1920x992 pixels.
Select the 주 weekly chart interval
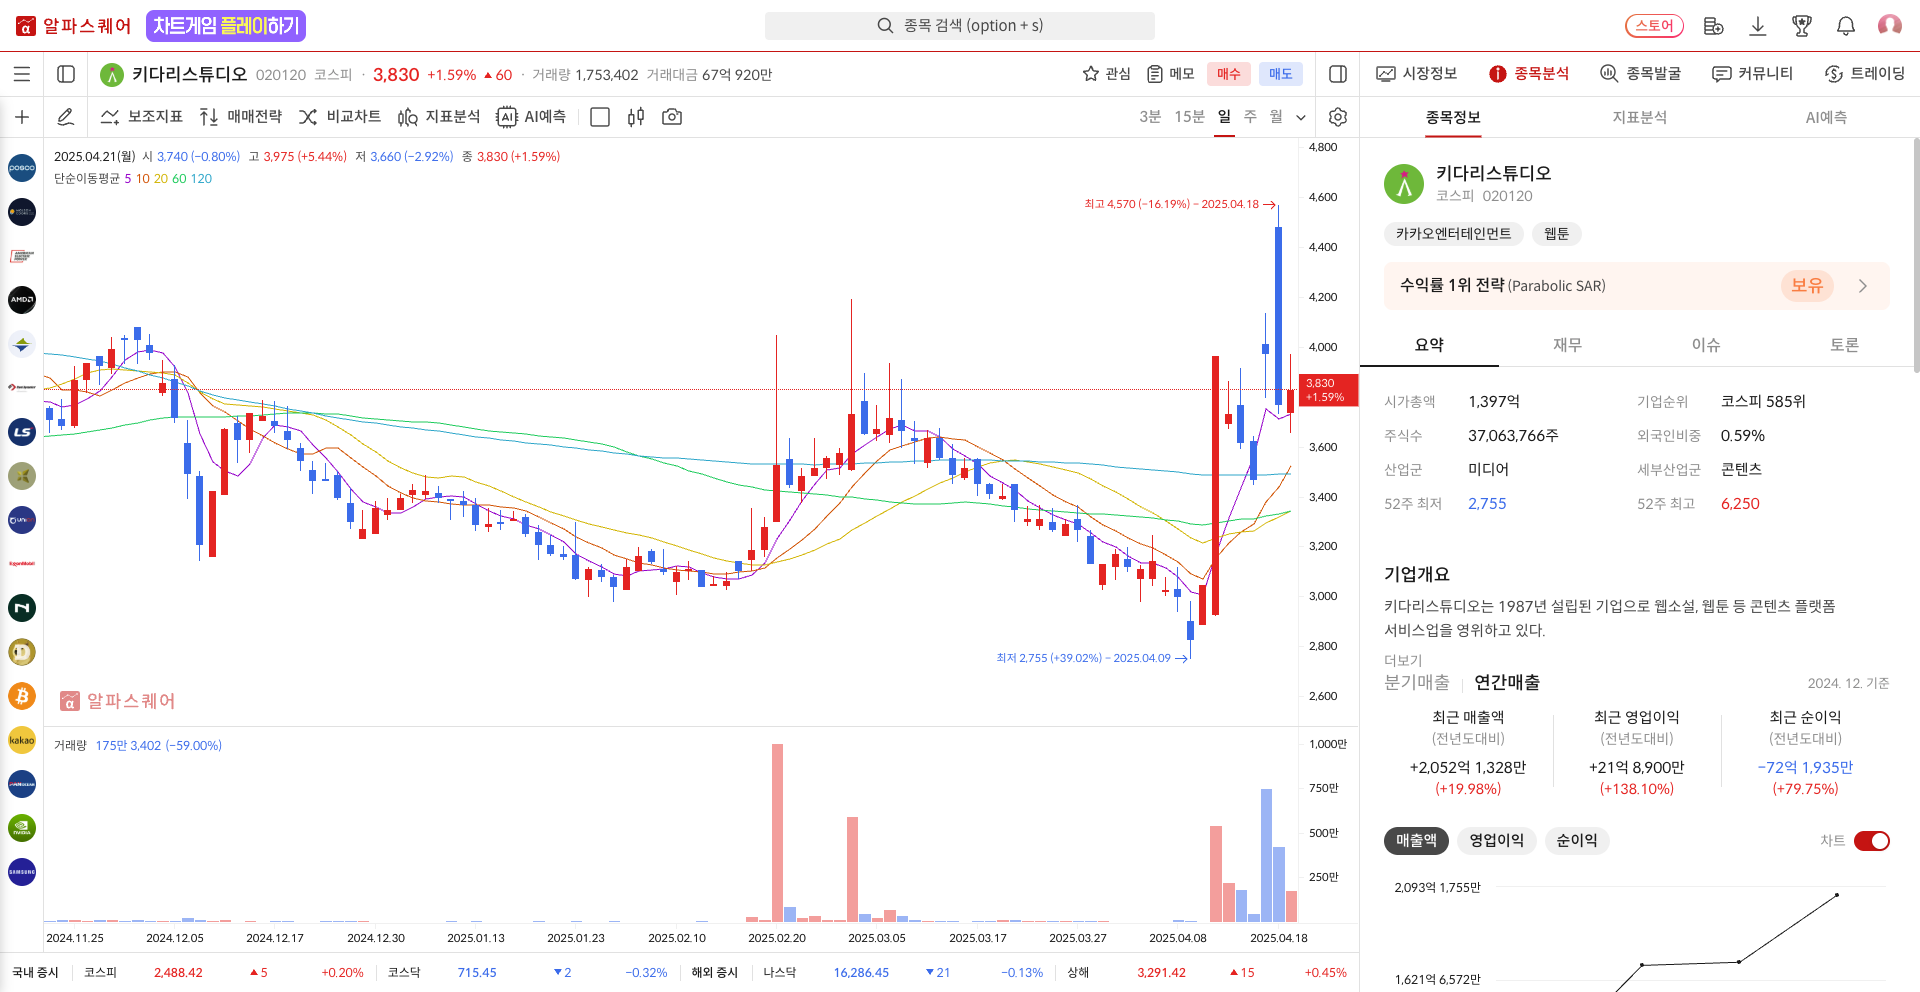(x=1250, y=117)
